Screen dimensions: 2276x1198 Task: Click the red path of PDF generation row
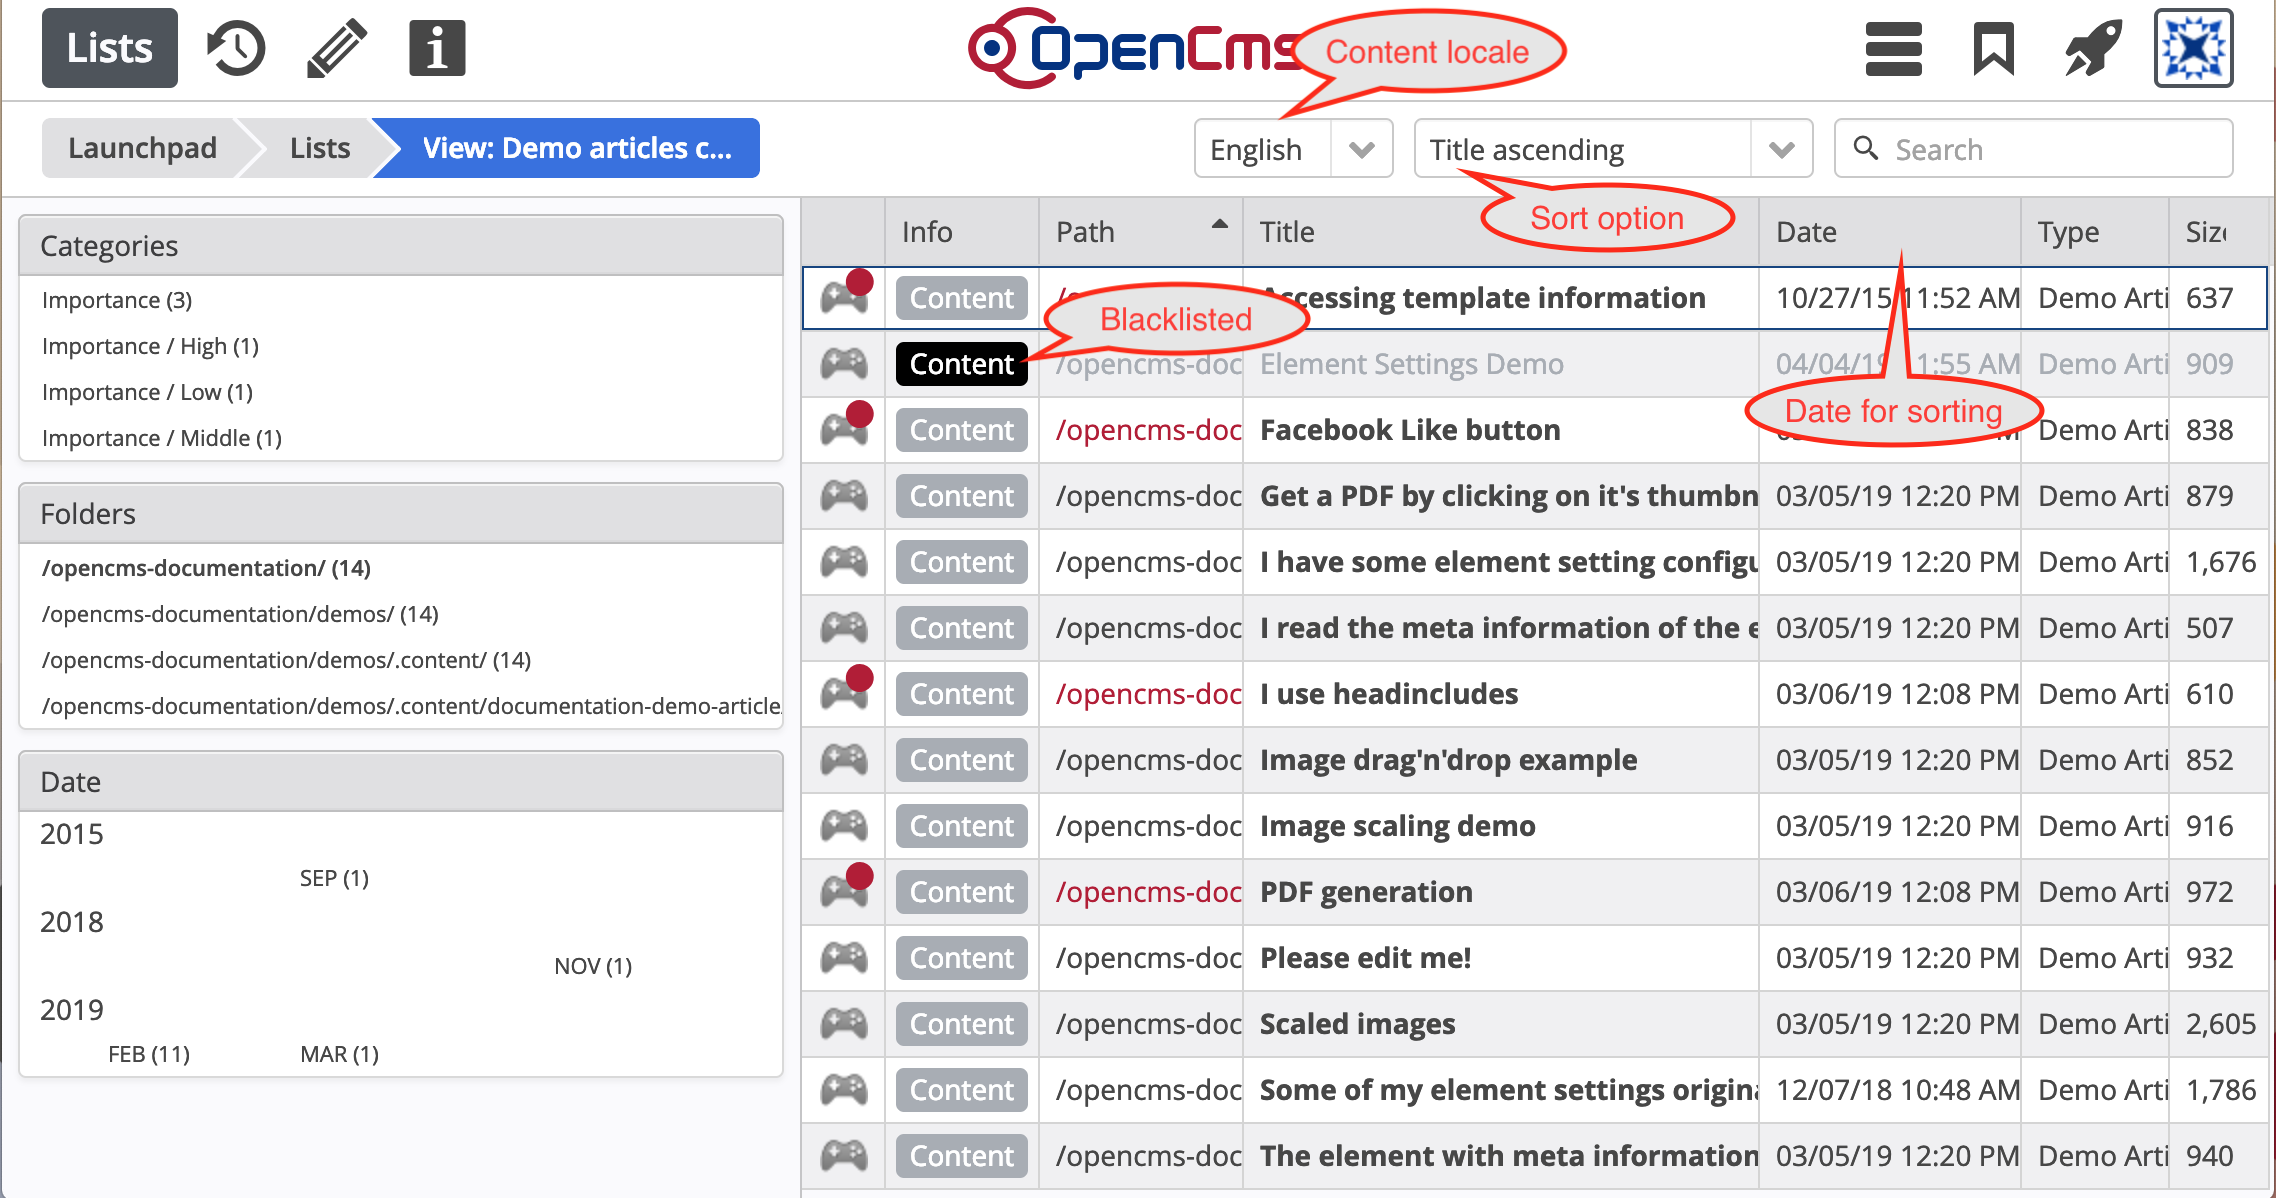pyautogui.click(x=1148, y=892)
